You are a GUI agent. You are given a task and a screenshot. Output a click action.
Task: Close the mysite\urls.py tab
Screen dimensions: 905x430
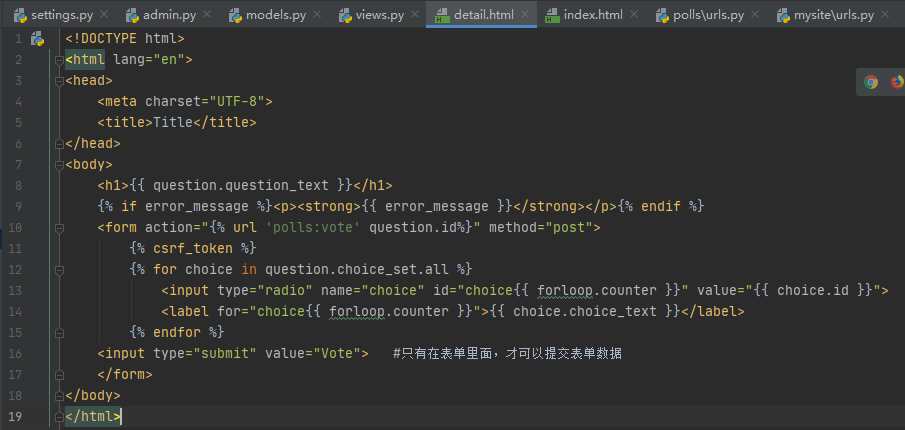(x=885, y=15)
